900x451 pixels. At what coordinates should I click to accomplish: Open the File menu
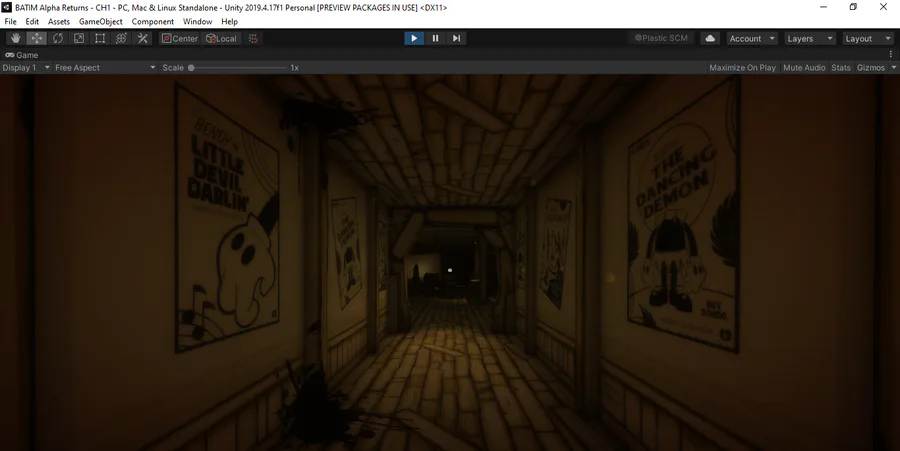[10, 21]
